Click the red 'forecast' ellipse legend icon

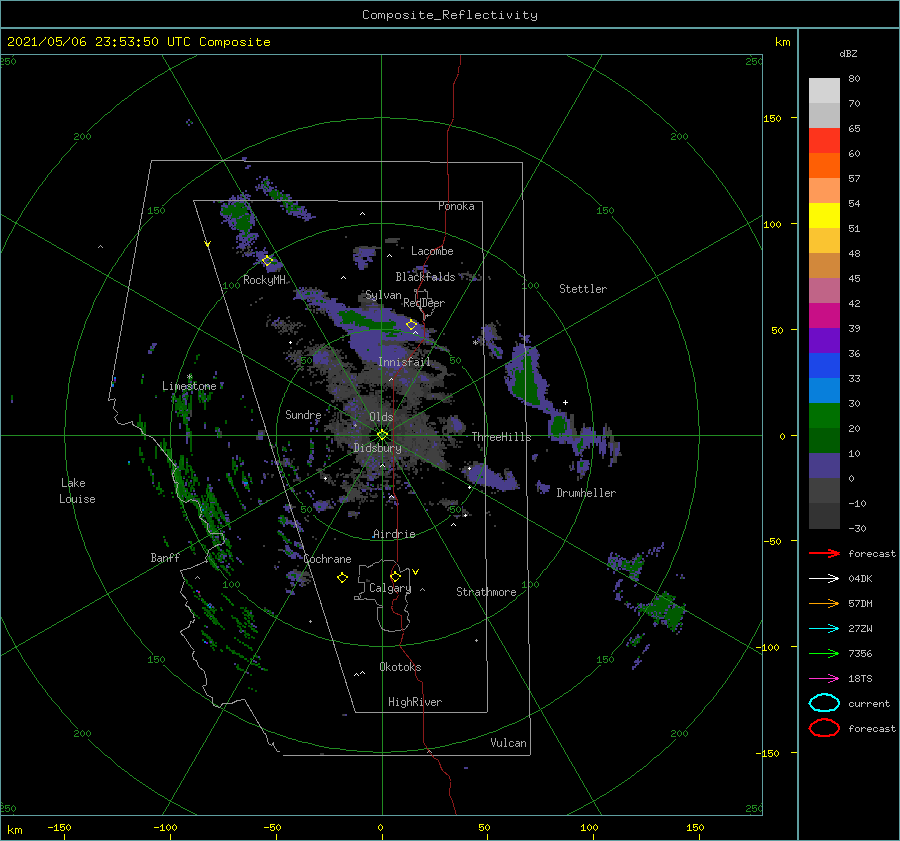click(824, 728)
